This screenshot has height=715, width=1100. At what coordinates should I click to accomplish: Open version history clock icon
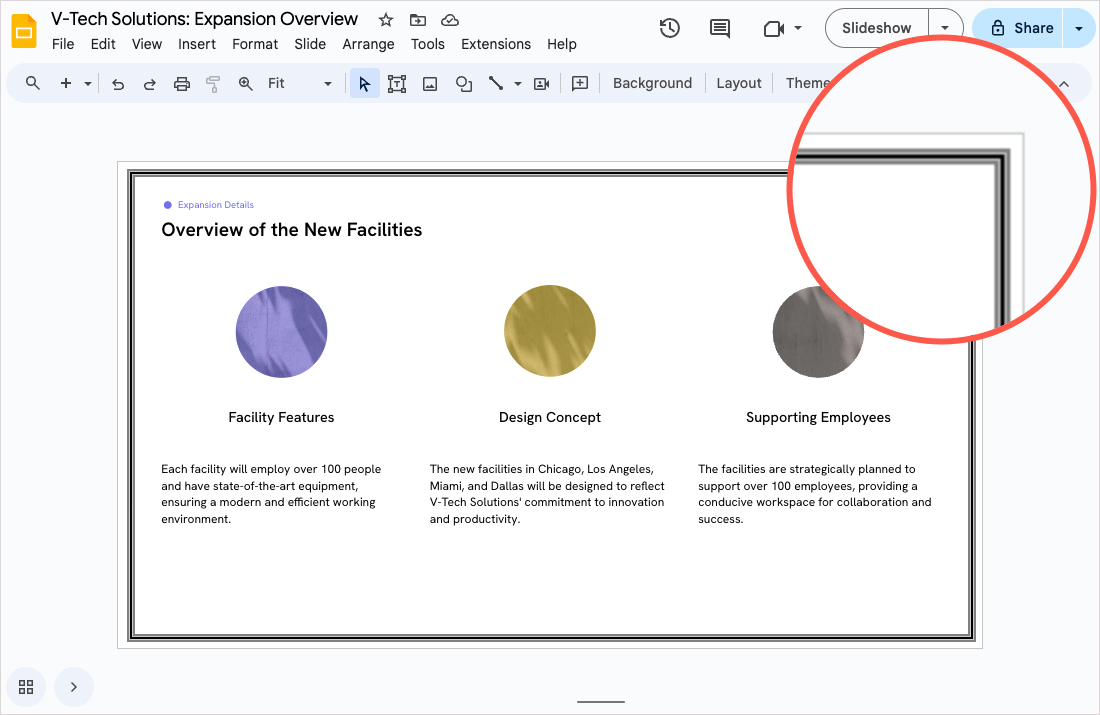[x=670, y=28]
